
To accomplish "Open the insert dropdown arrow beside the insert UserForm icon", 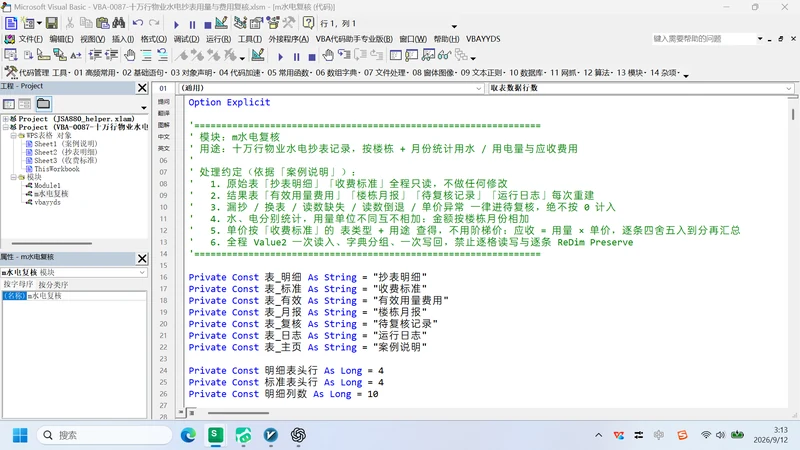I will pyautogui.click(x=39, y=23).
